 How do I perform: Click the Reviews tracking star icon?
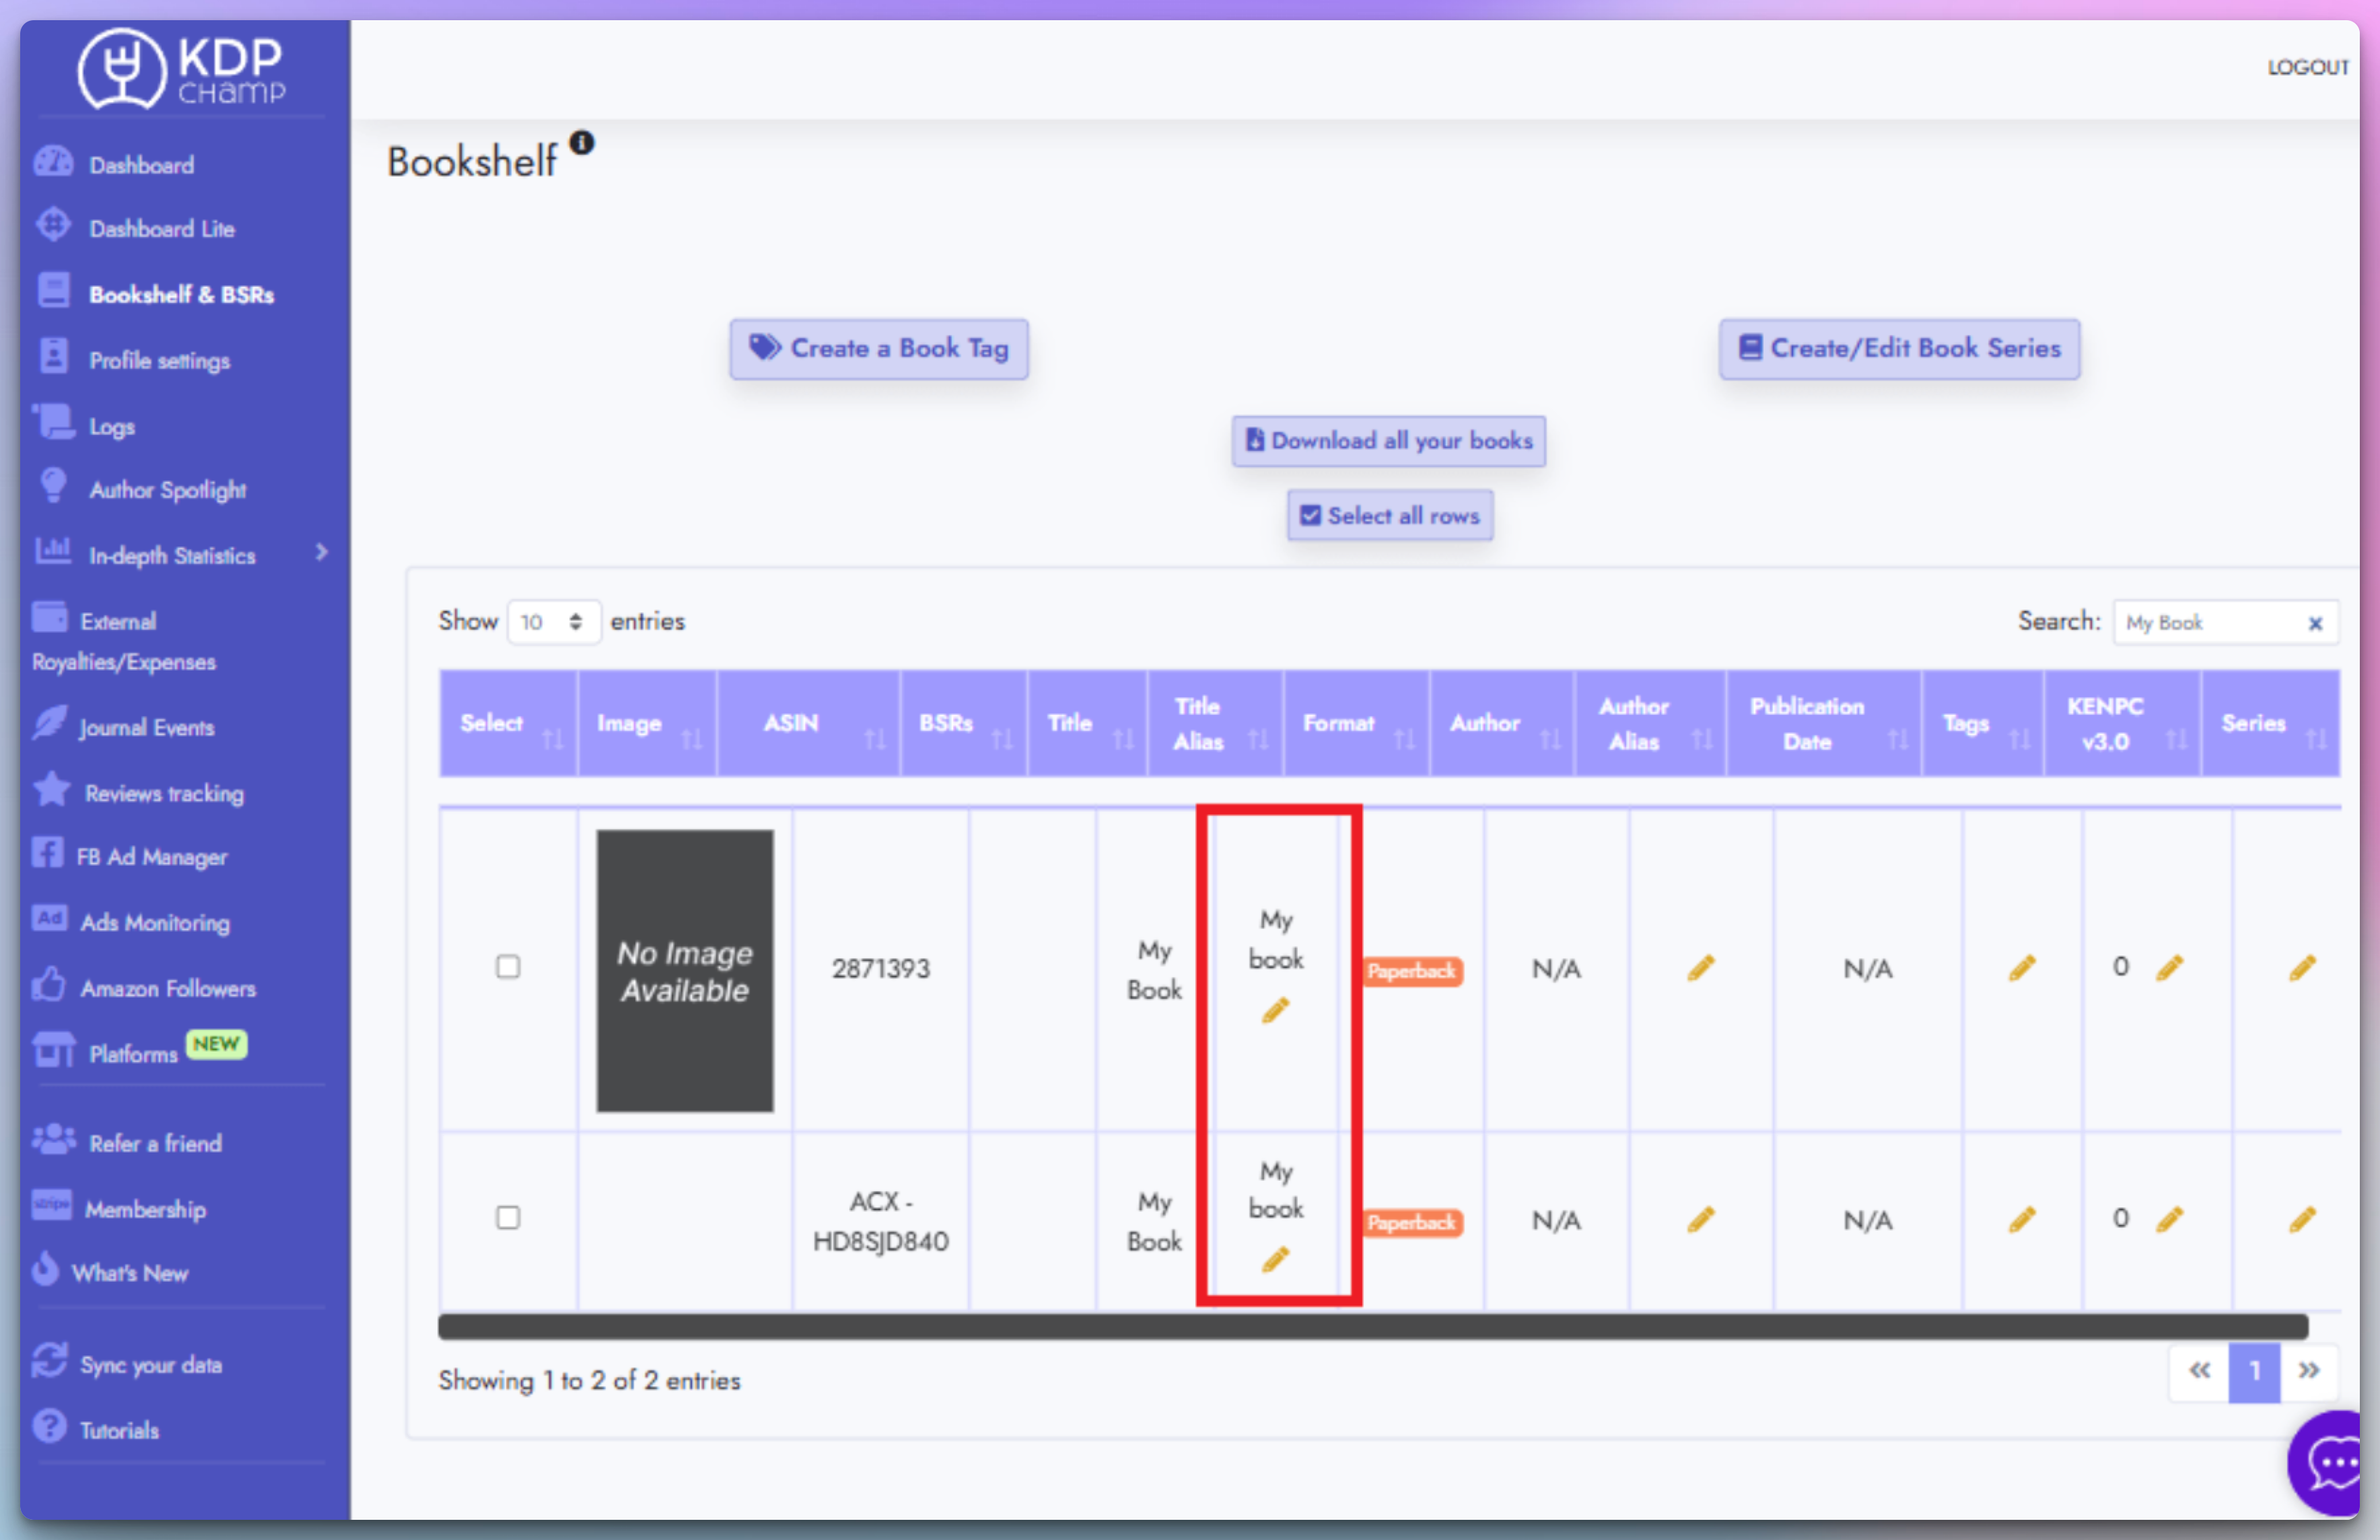point(52,790)
